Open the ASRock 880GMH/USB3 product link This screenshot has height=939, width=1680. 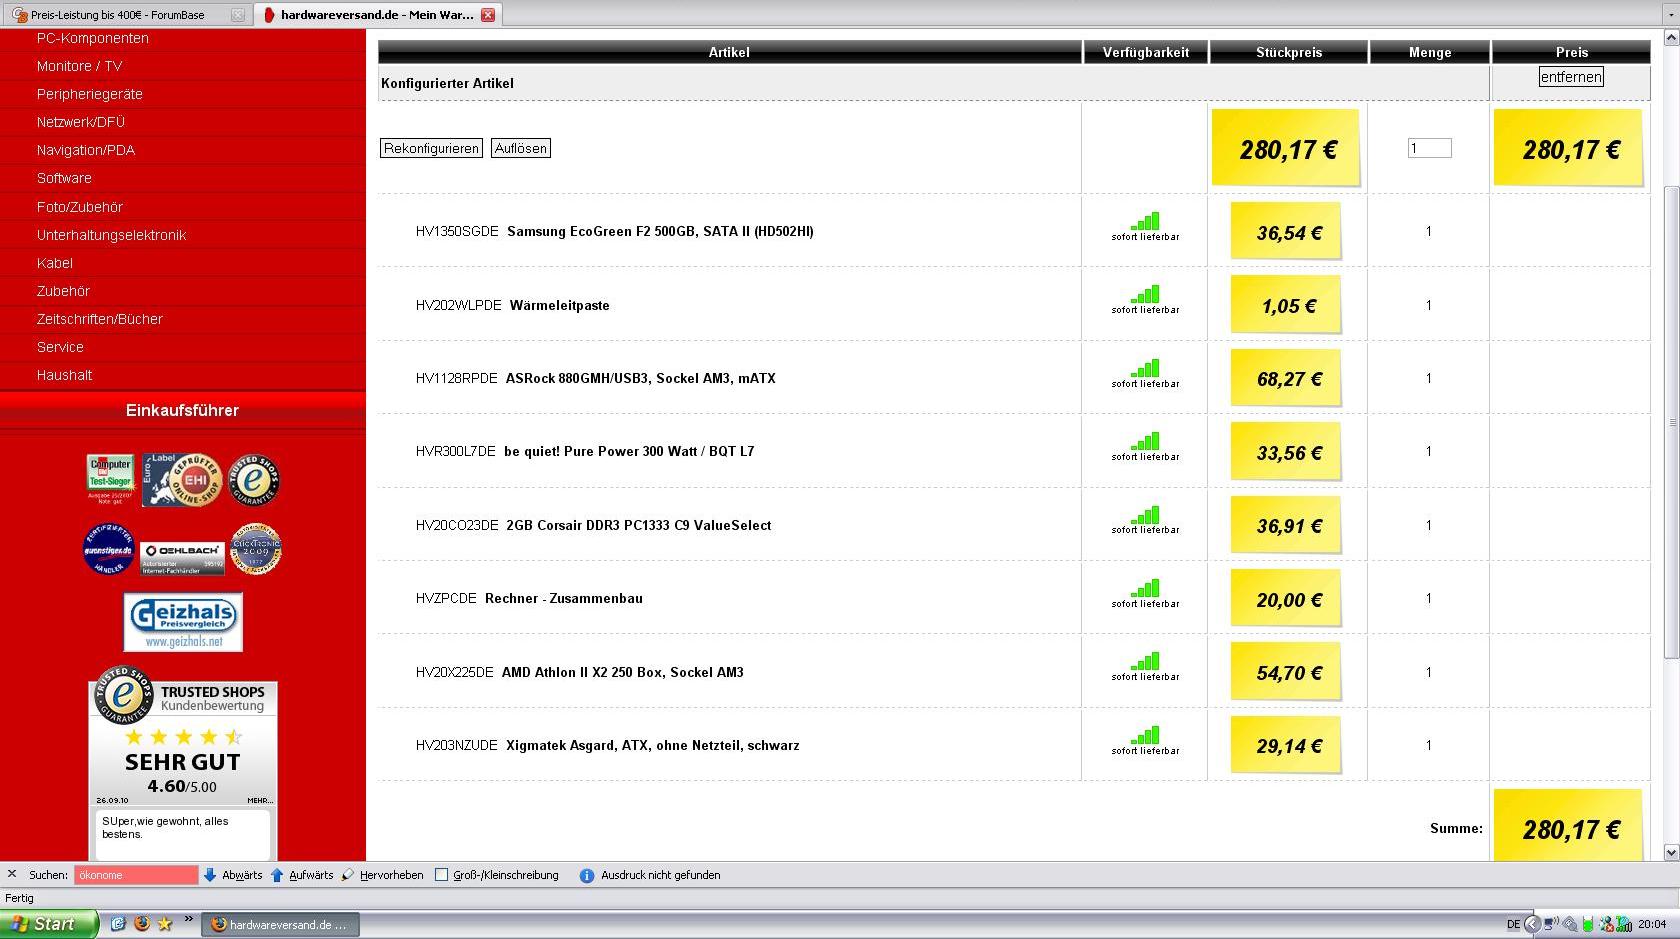(x=641, y=378)
